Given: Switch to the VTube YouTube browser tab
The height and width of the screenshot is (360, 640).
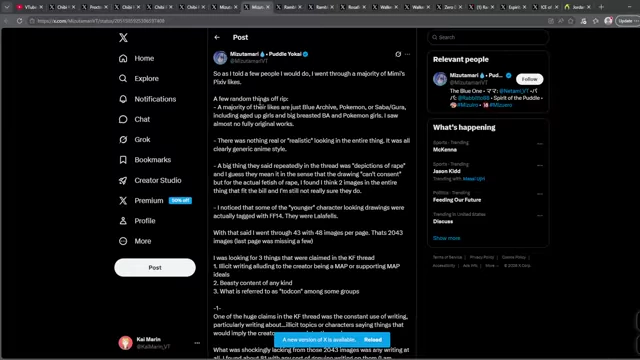Looking at the screenshot, I should (x=30, y=7).
